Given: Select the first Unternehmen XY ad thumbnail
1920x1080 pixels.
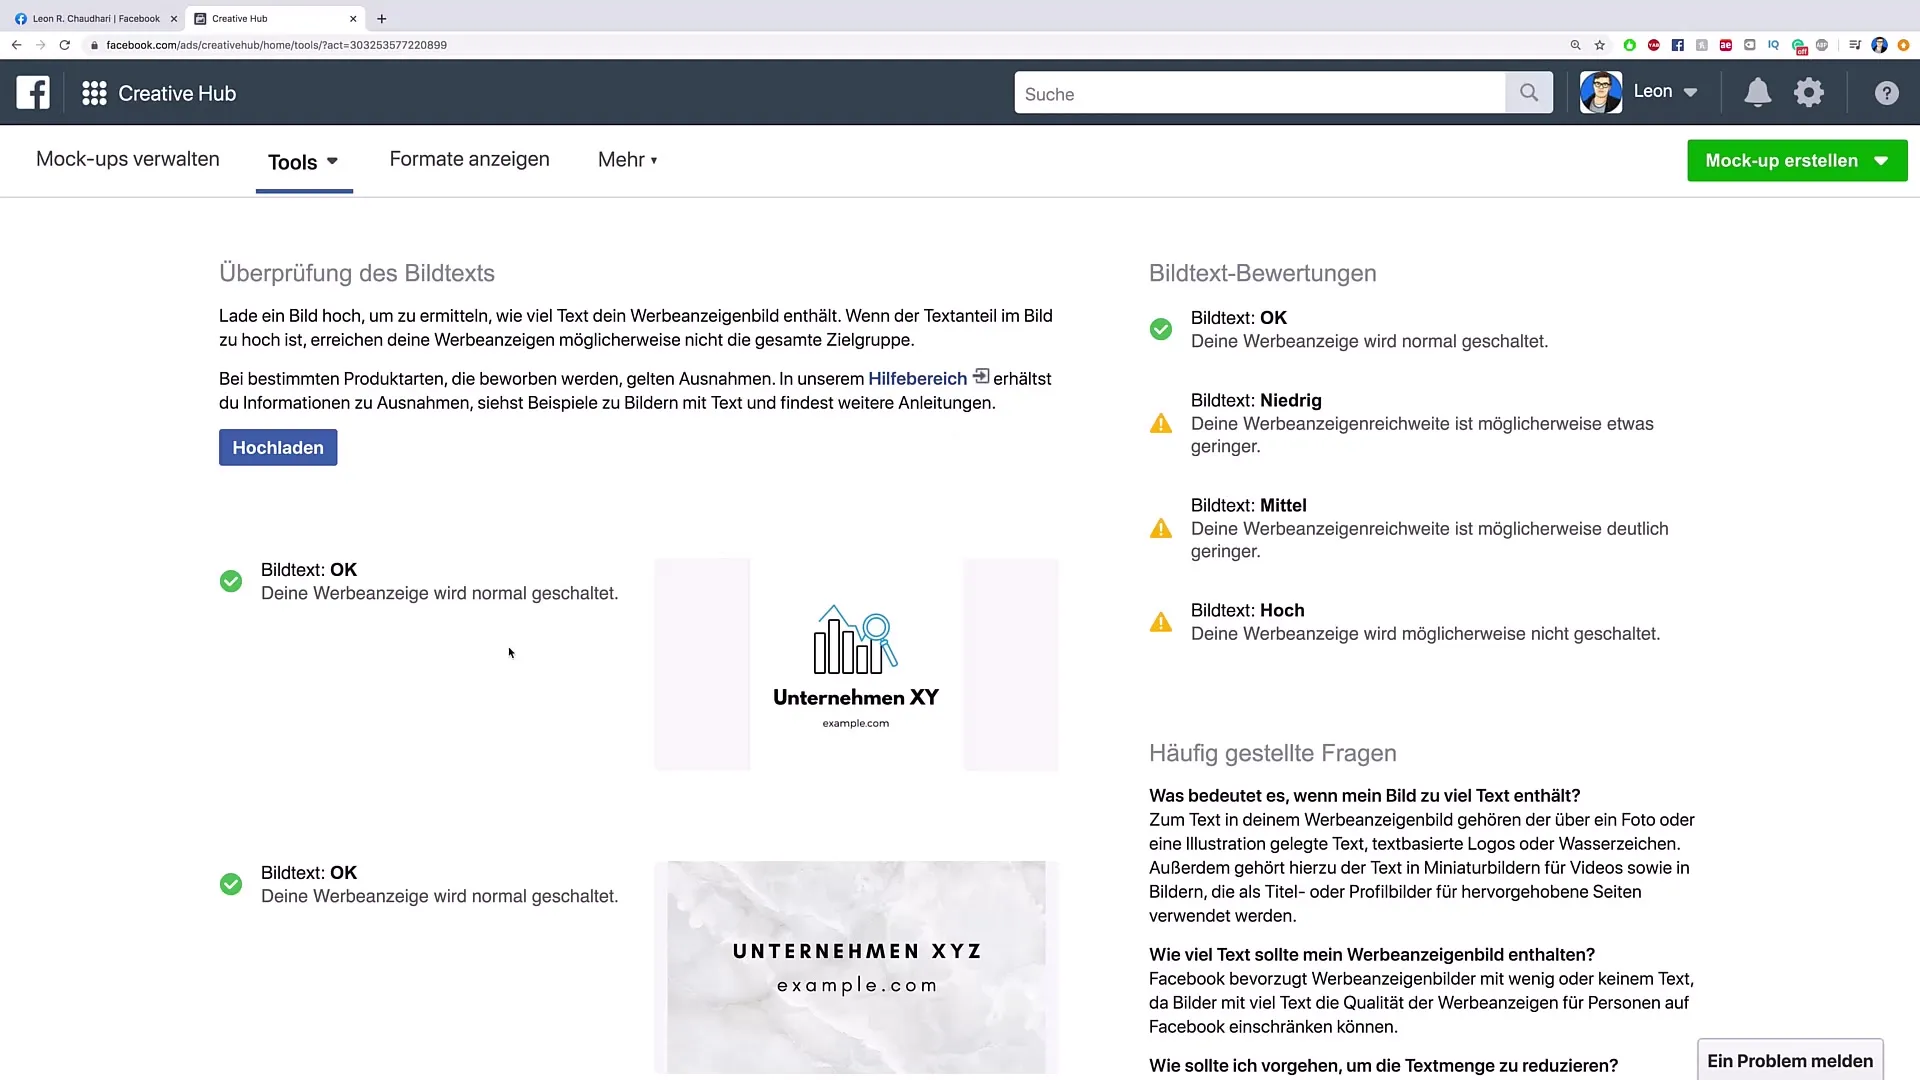Looking at the screenshot, I should tap(855, 663).
